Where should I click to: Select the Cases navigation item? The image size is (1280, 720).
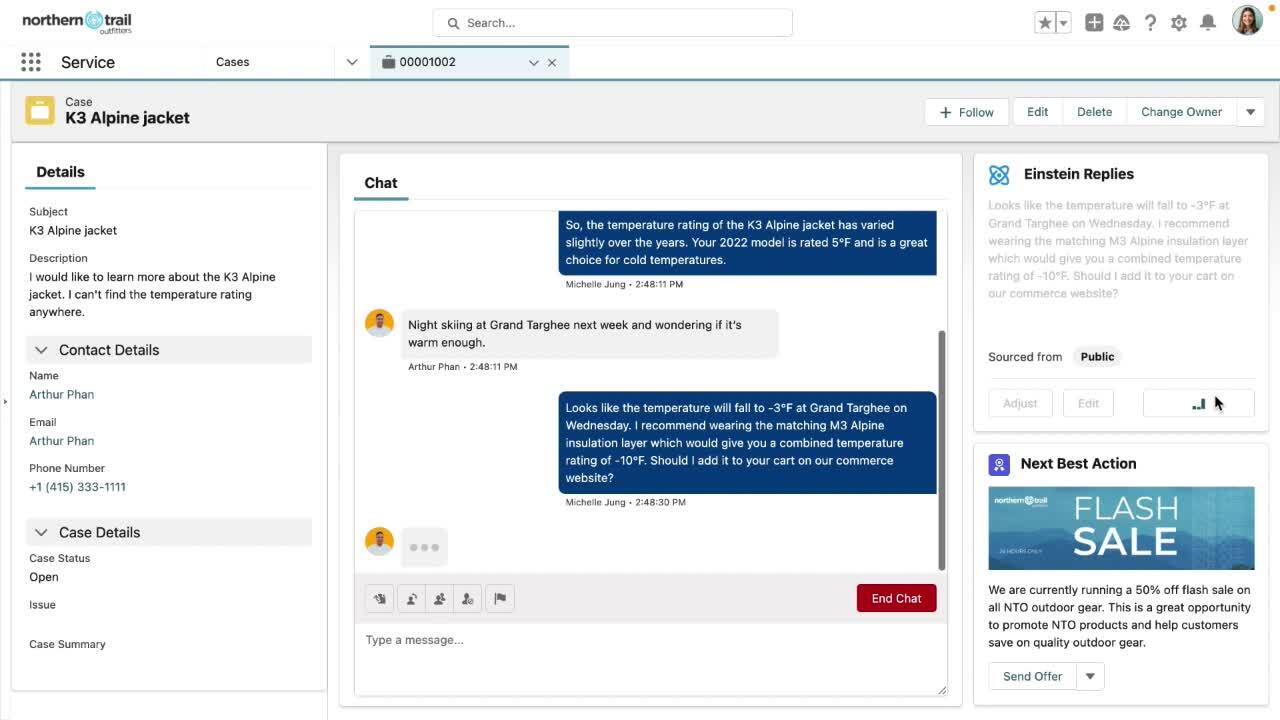point(232,62)
